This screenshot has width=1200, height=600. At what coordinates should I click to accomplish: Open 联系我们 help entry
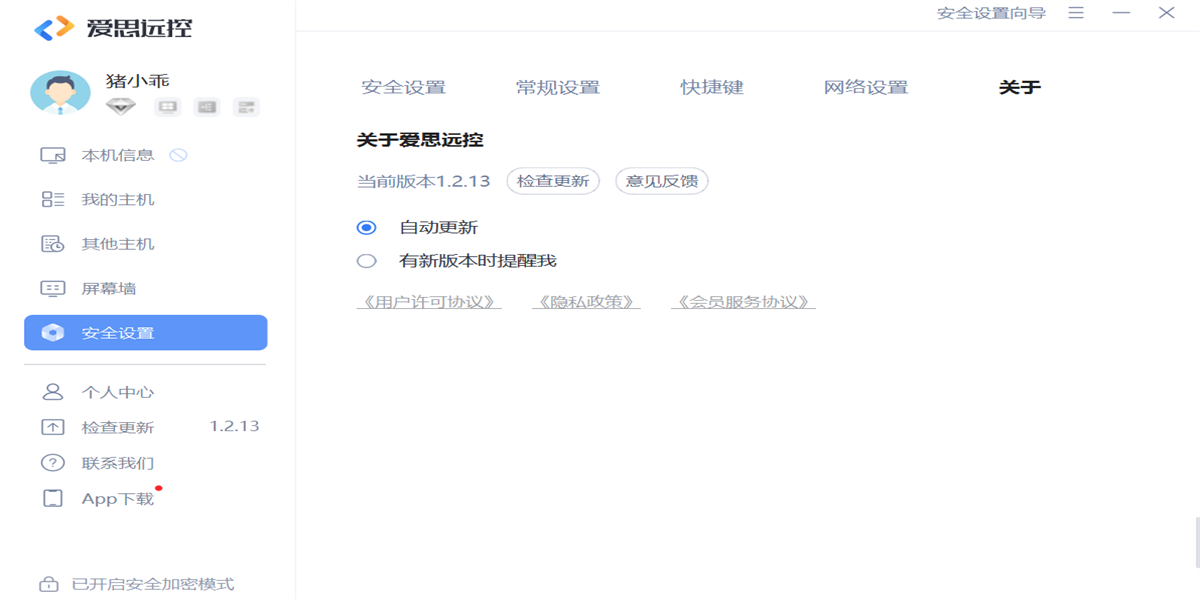tap(117, 463)
